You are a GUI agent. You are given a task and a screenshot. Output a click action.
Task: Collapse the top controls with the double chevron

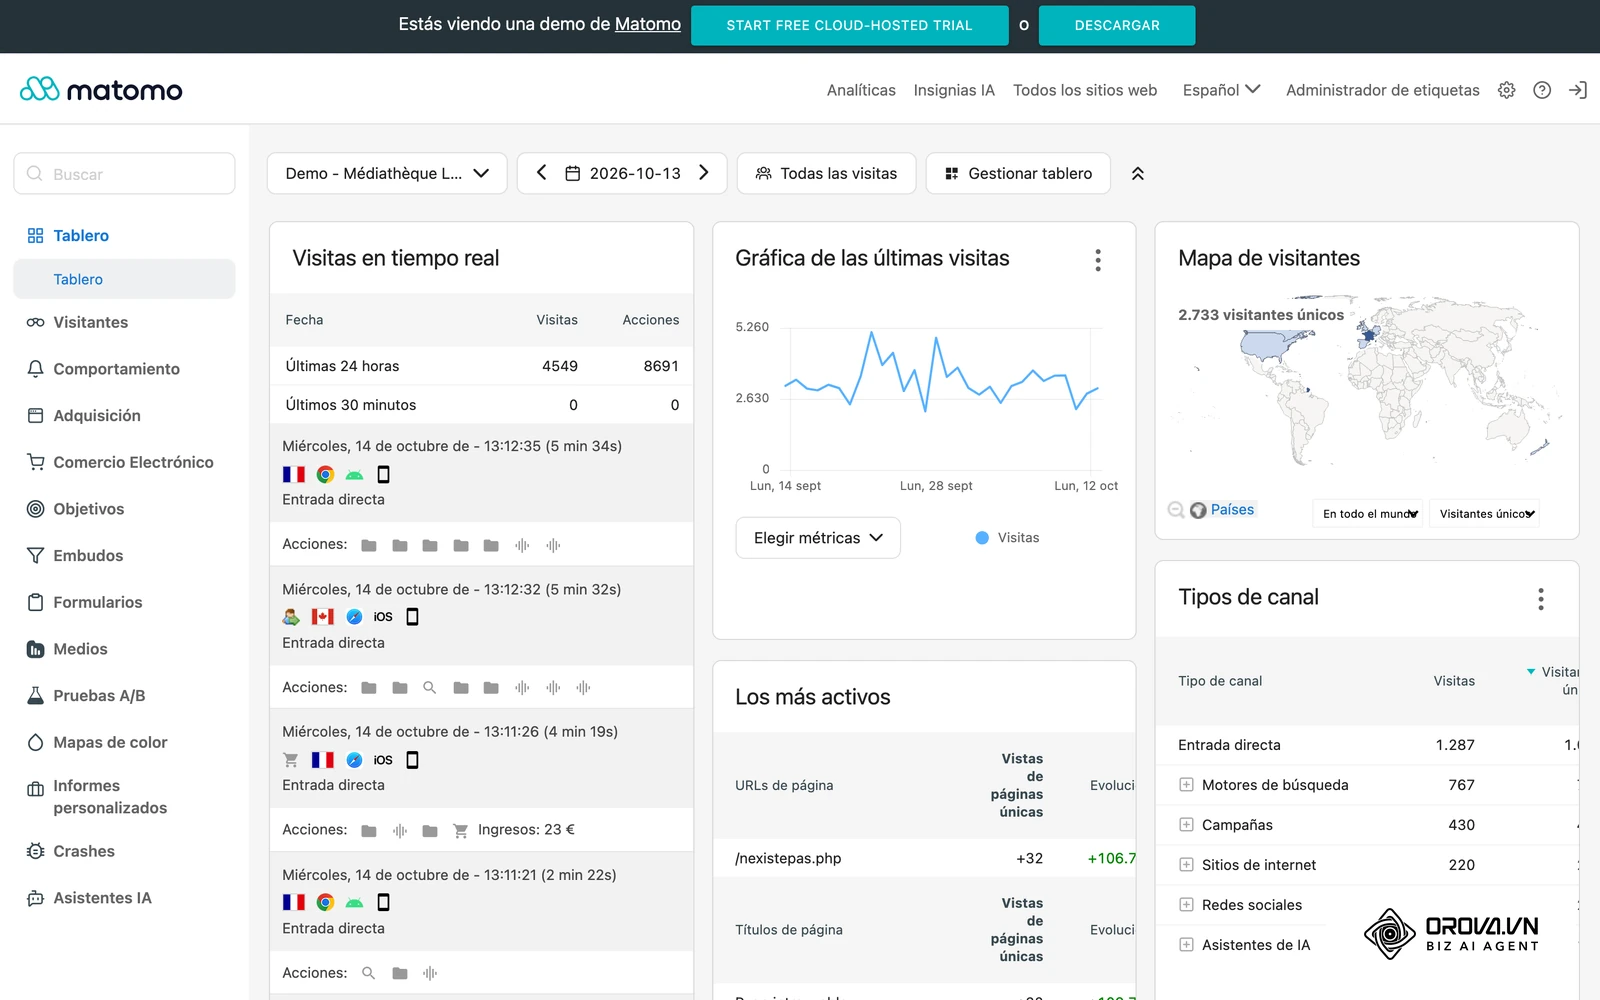point(1137,174)
